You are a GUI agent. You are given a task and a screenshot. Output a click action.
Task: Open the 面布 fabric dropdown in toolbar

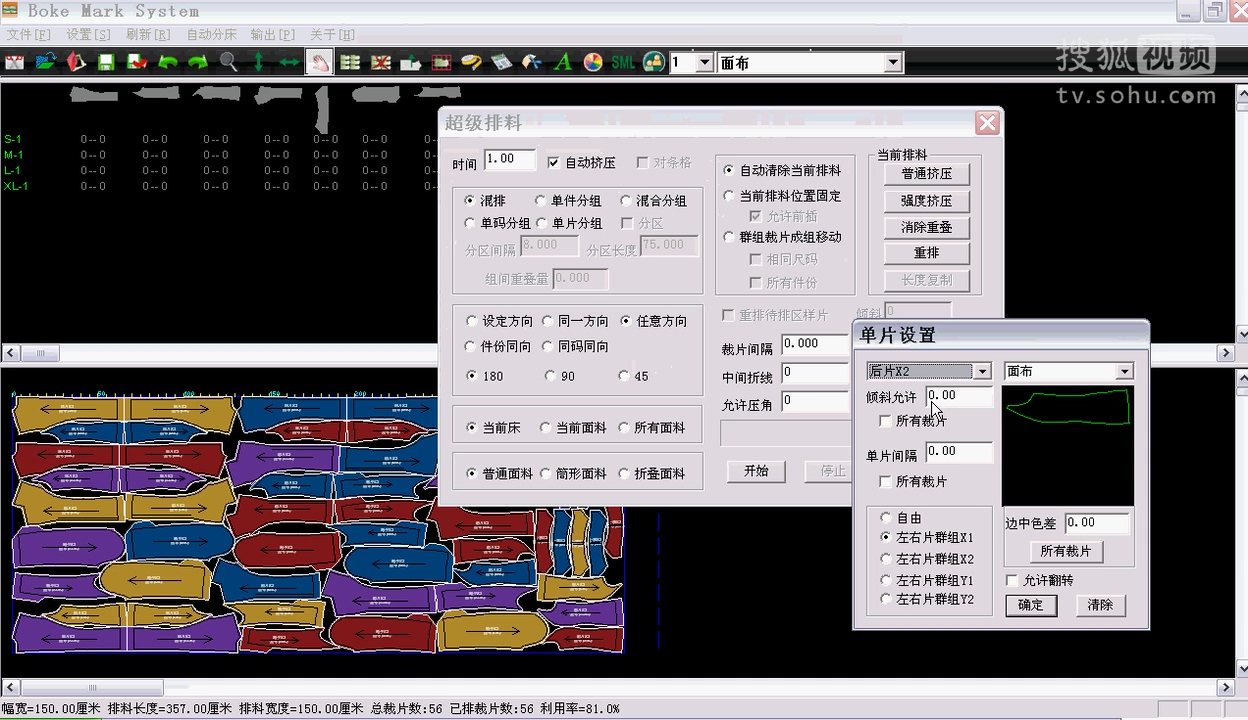pyautogui.click(x=893, y=62)
